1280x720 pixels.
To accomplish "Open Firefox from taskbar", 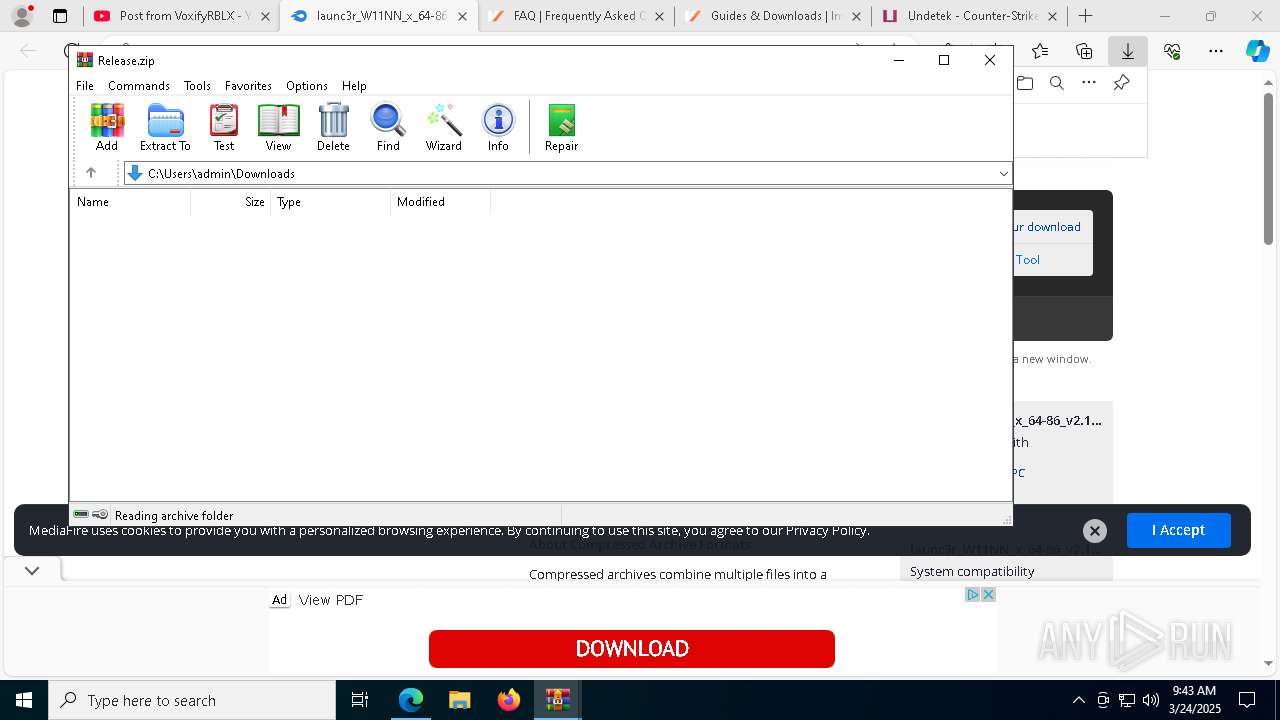I will (509, 700).
